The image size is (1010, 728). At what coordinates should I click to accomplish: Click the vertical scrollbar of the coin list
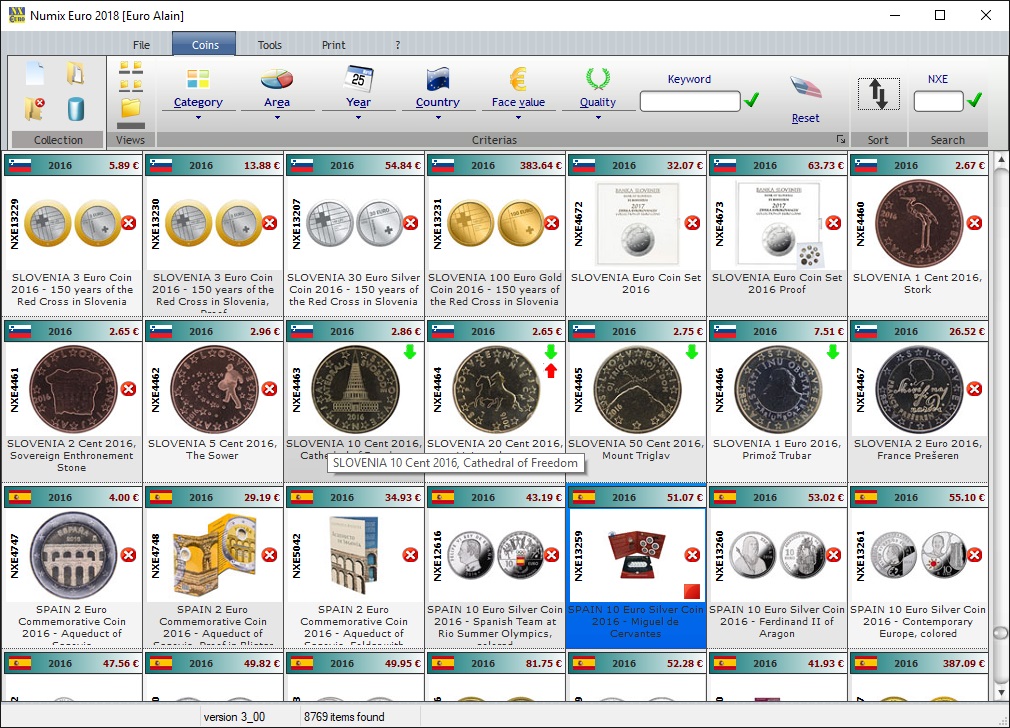(998, 400)
